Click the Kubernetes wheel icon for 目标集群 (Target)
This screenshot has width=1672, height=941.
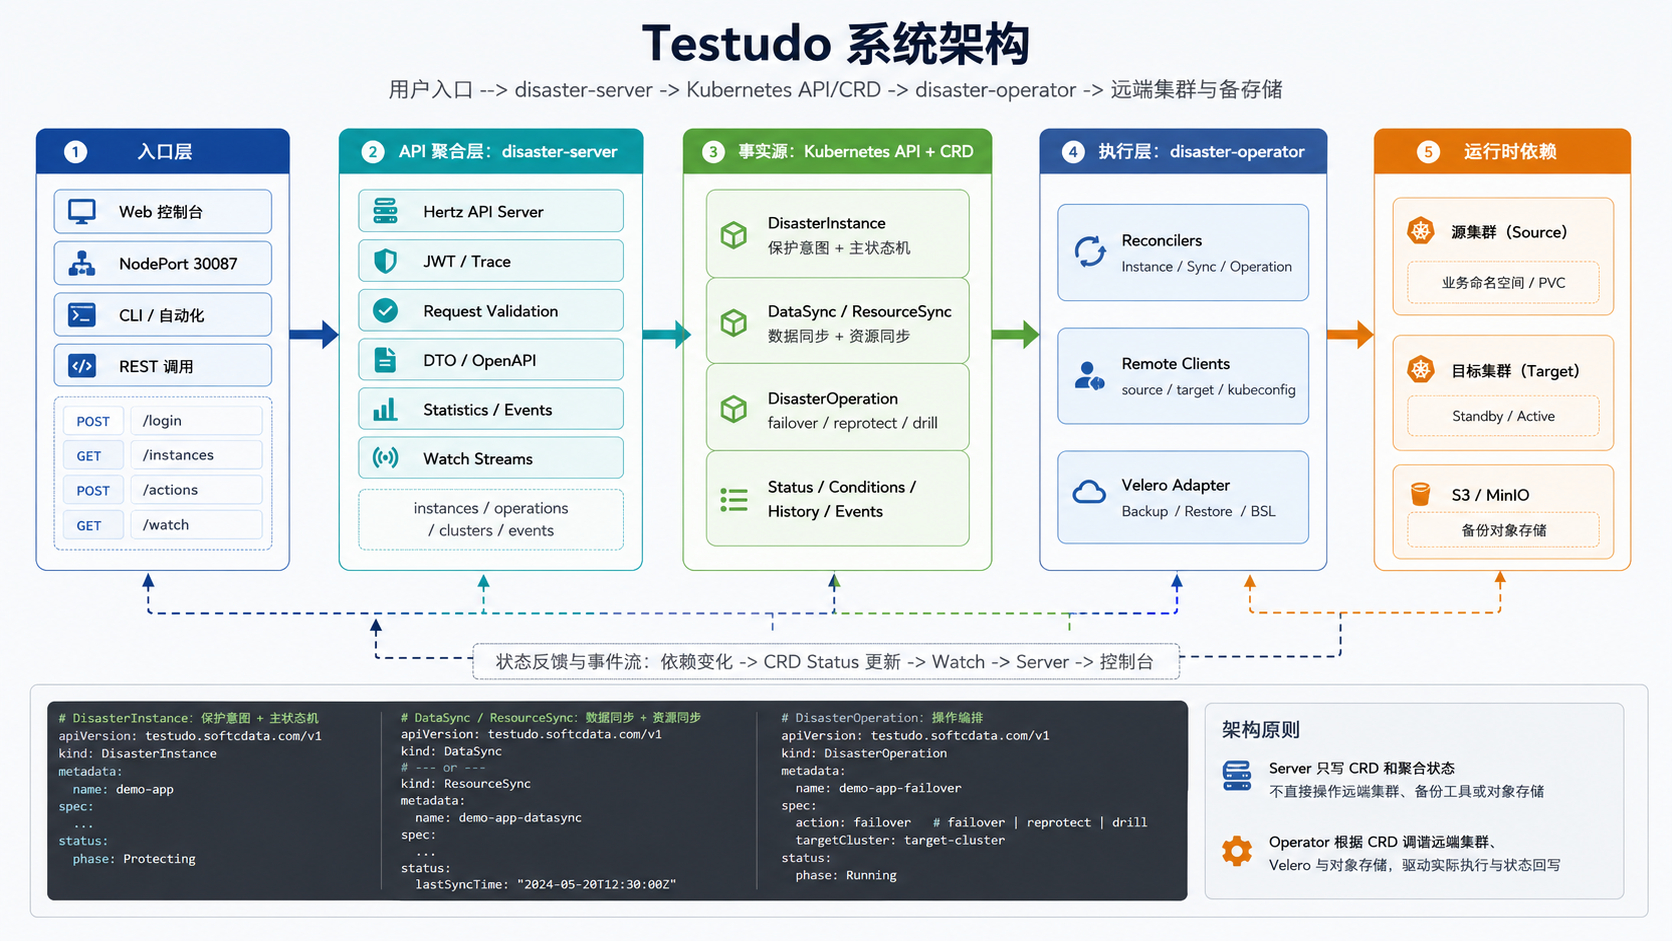(x=1421, y=370)
